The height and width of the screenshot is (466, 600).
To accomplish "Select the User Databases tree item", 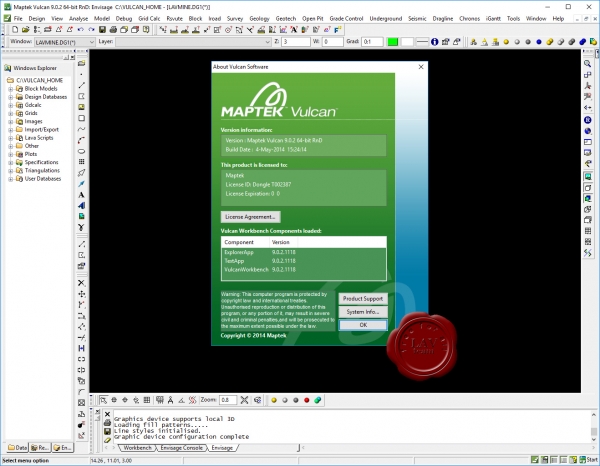I will click(x=43, y=179).
